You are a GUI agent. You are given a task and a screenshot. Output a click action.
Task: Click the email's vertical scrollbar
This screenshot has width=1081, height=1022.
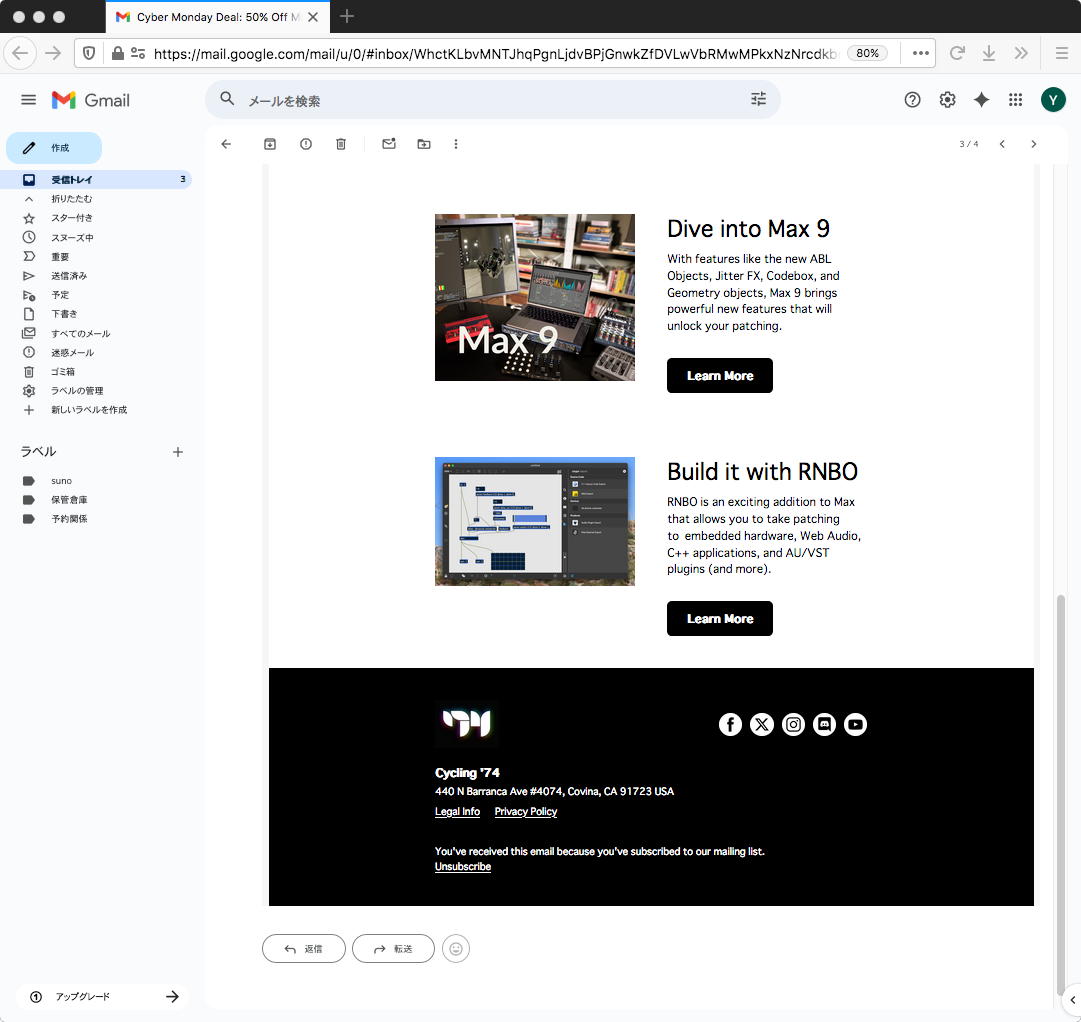pos(1061,793)
